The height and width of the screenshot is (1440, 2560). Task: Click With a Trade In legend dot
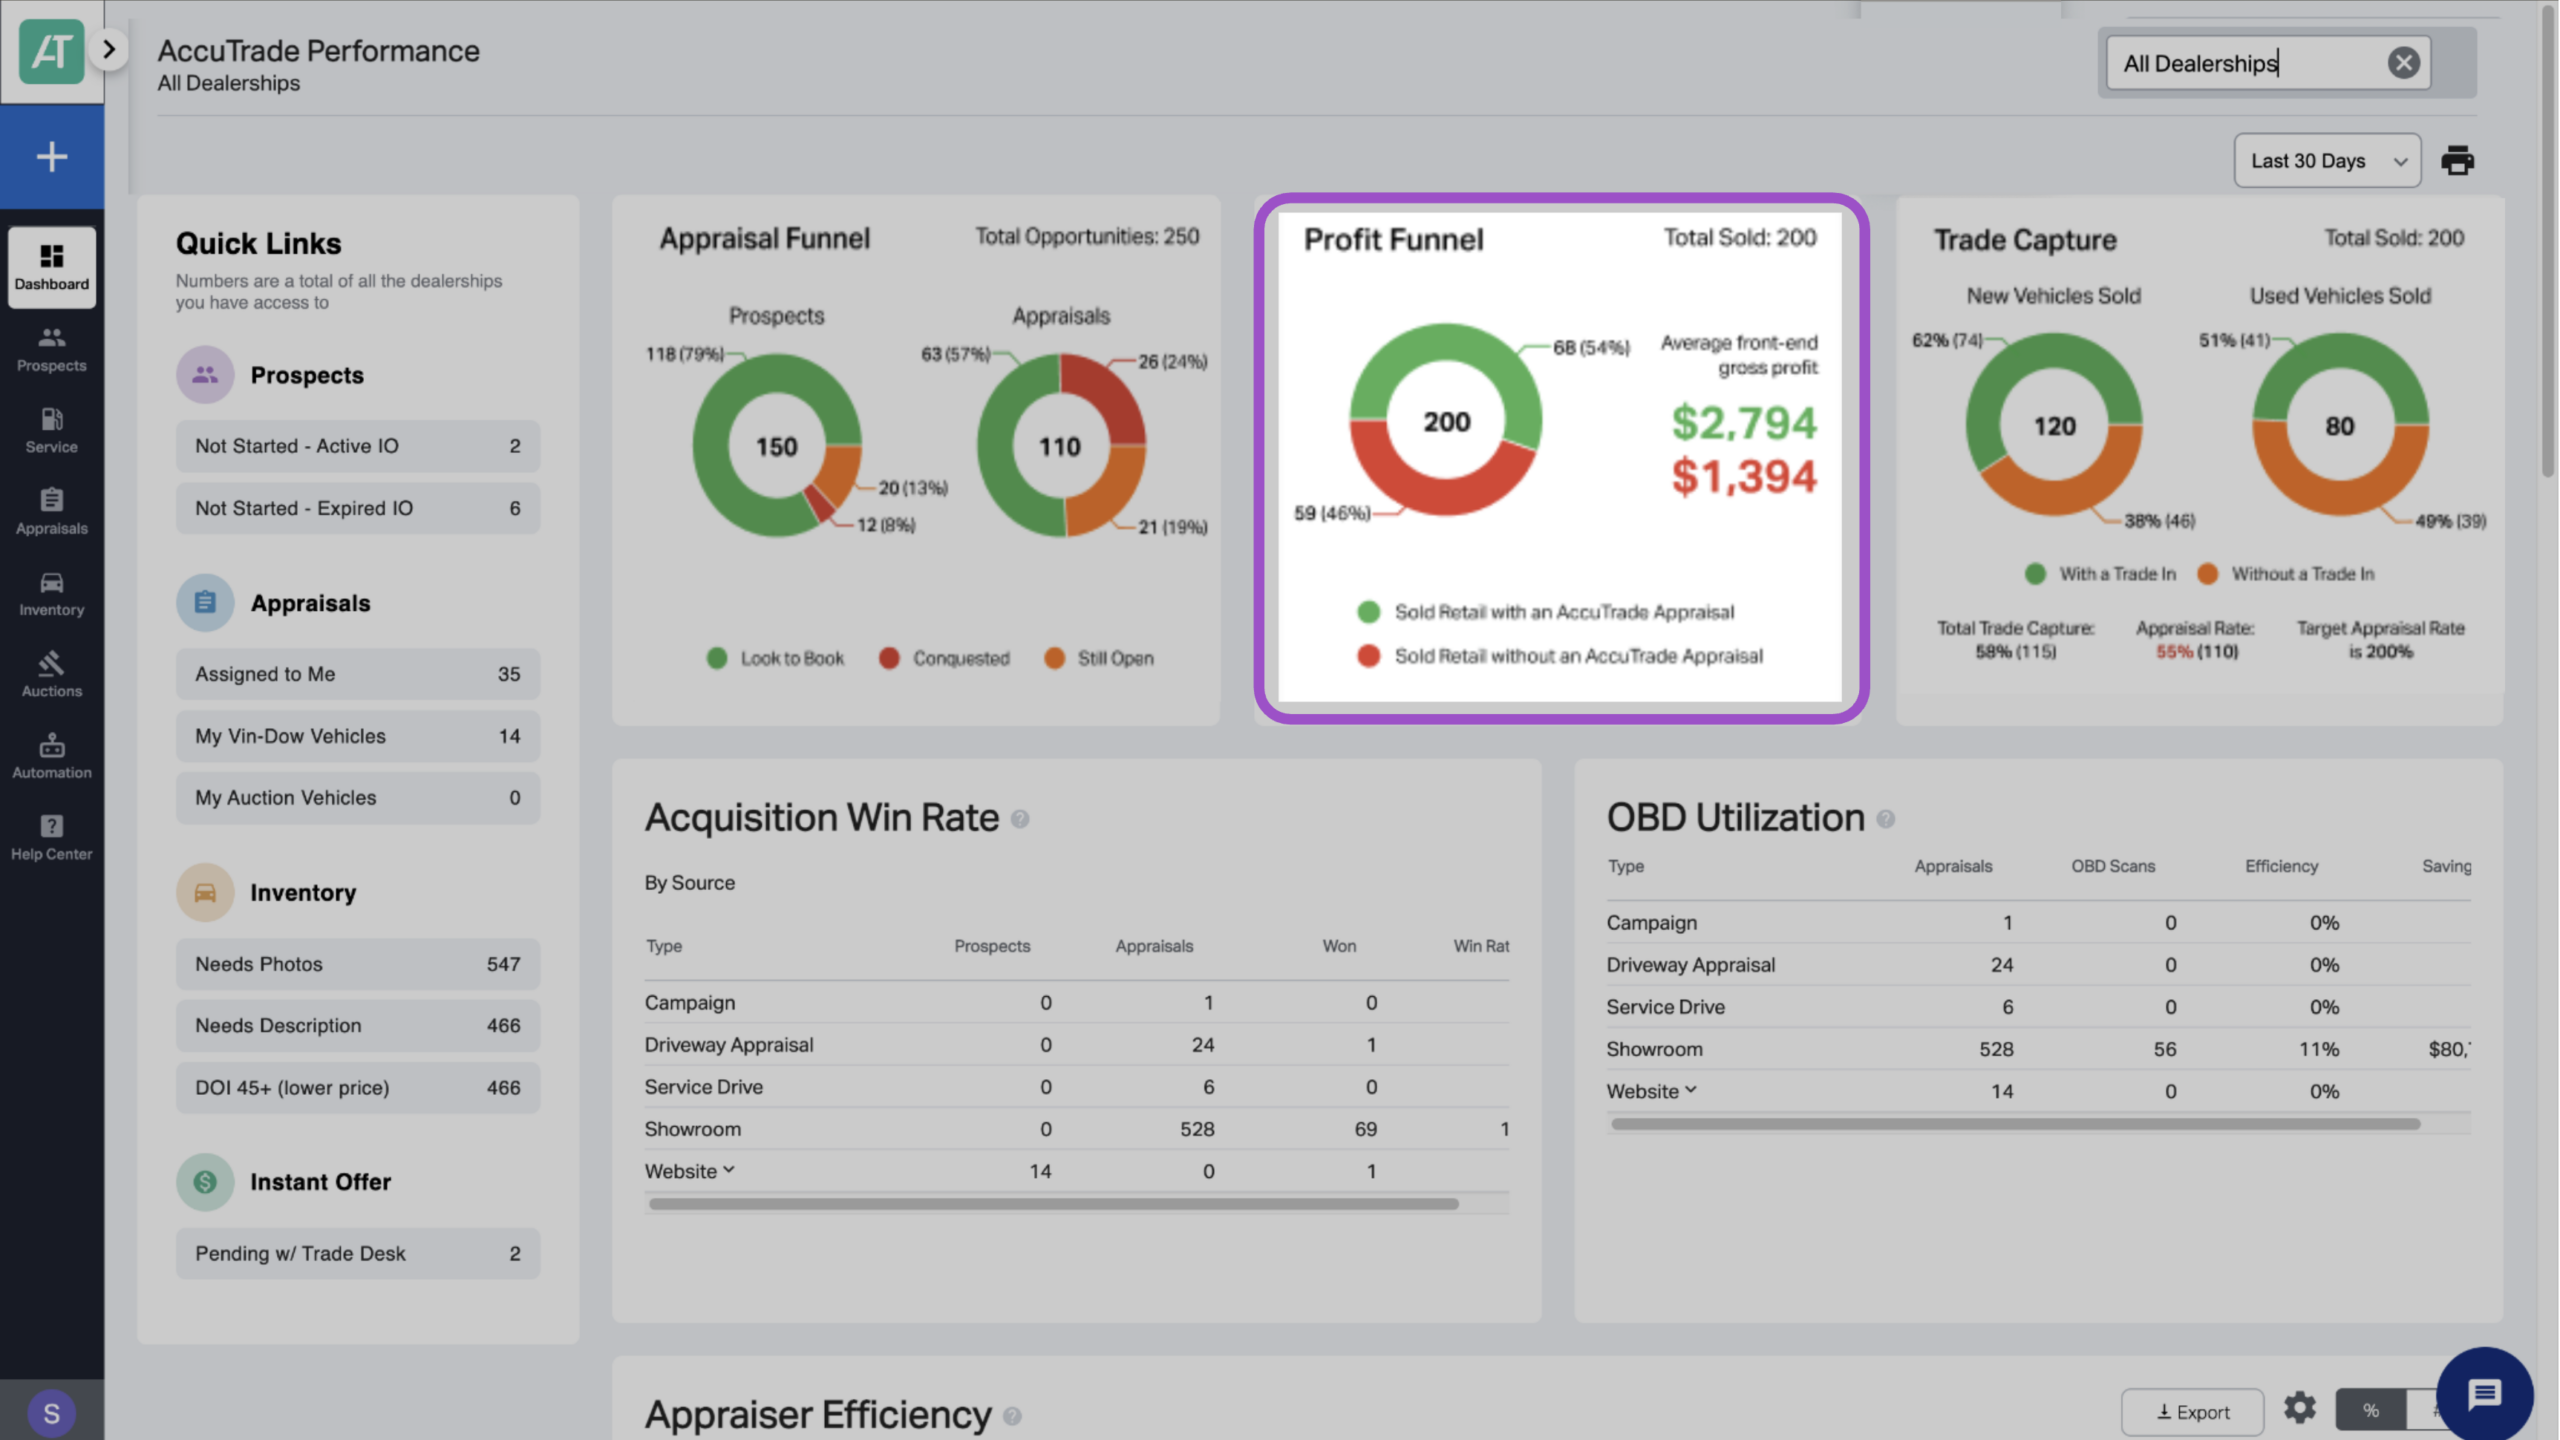(2035, 574)
